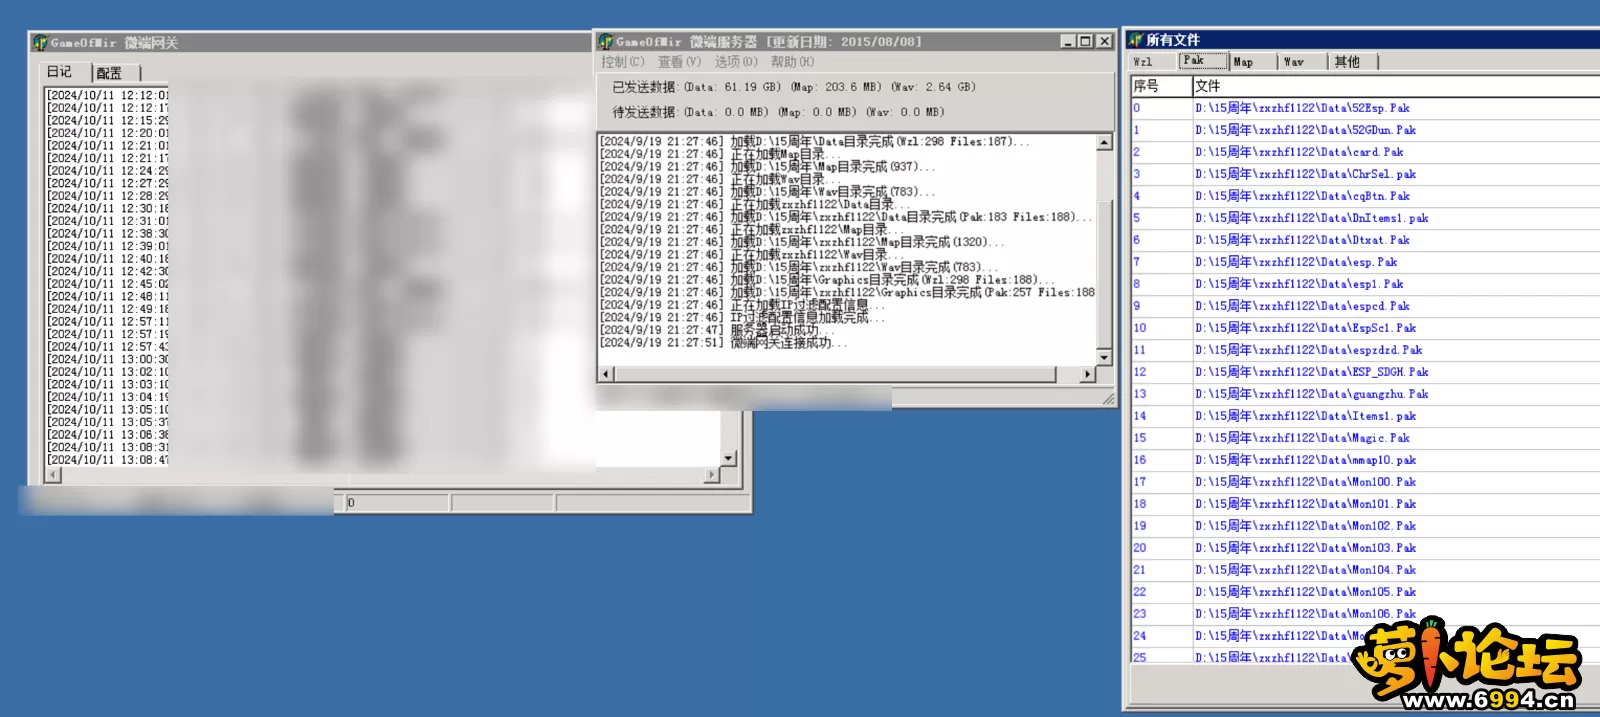The image size is (1600, 717).
Task: Click gateway log entry 2024/10/11 13:08:47
Action: click(108, 460)
